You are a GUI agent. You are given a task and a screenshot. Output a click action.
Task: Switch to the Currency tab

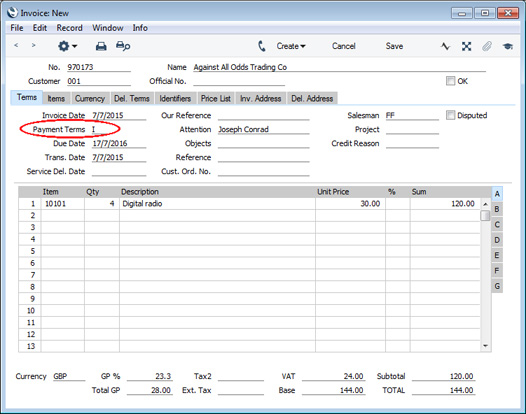[90, 99]
